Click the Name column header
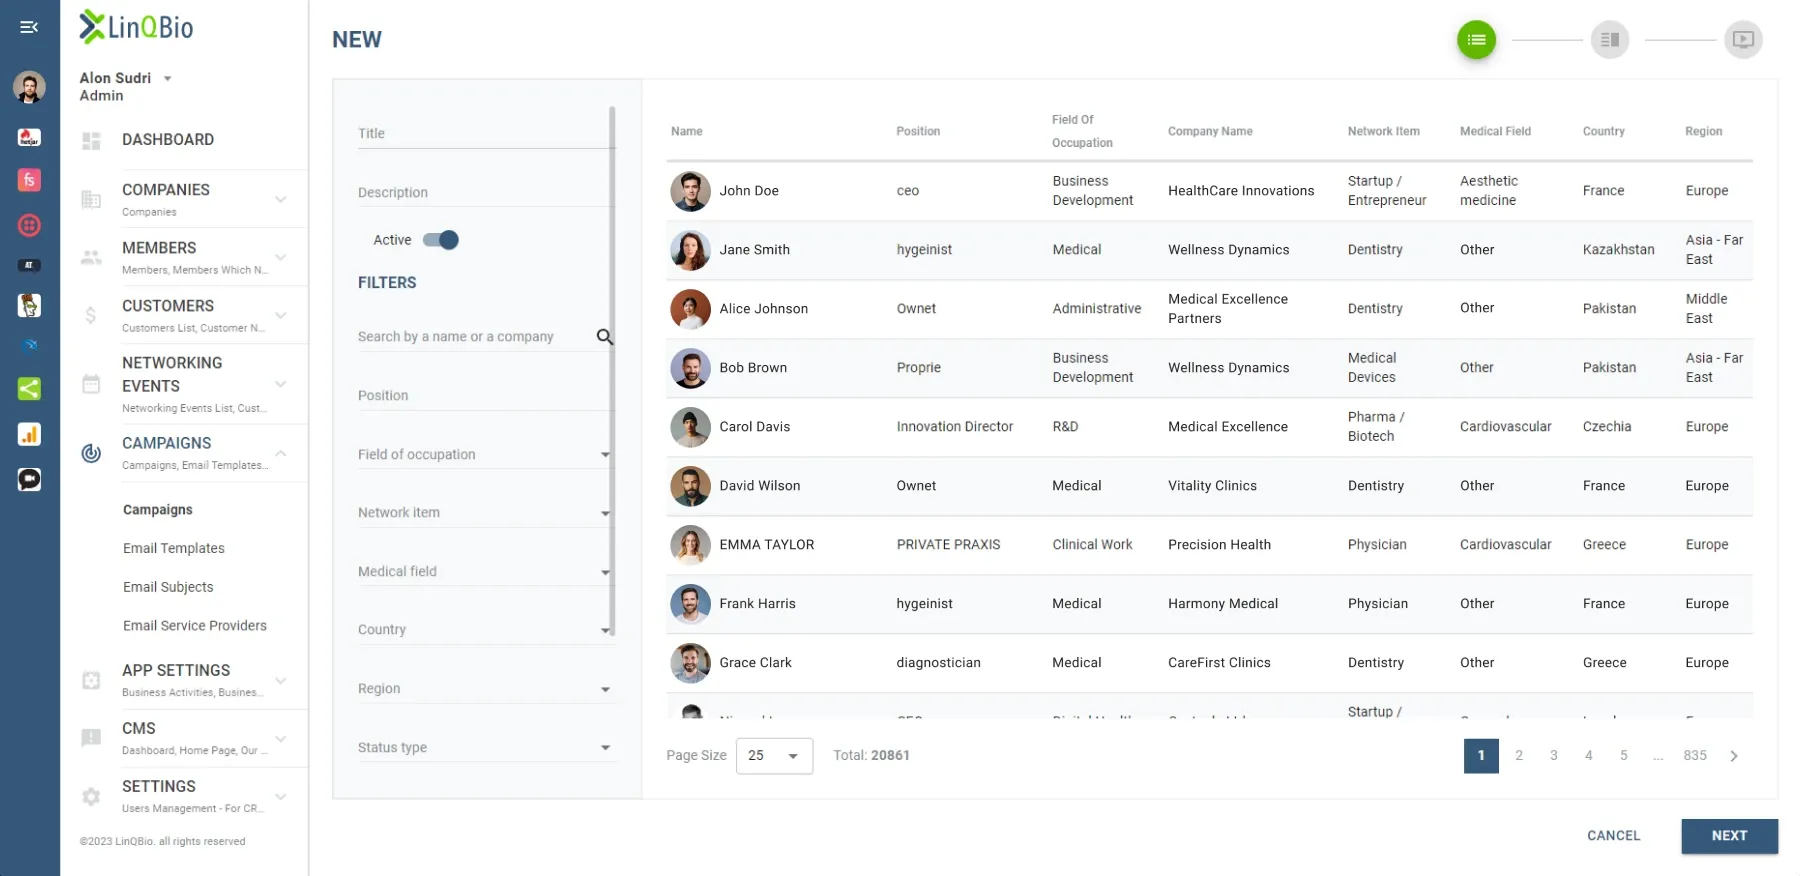 click(x=687, y=131)
